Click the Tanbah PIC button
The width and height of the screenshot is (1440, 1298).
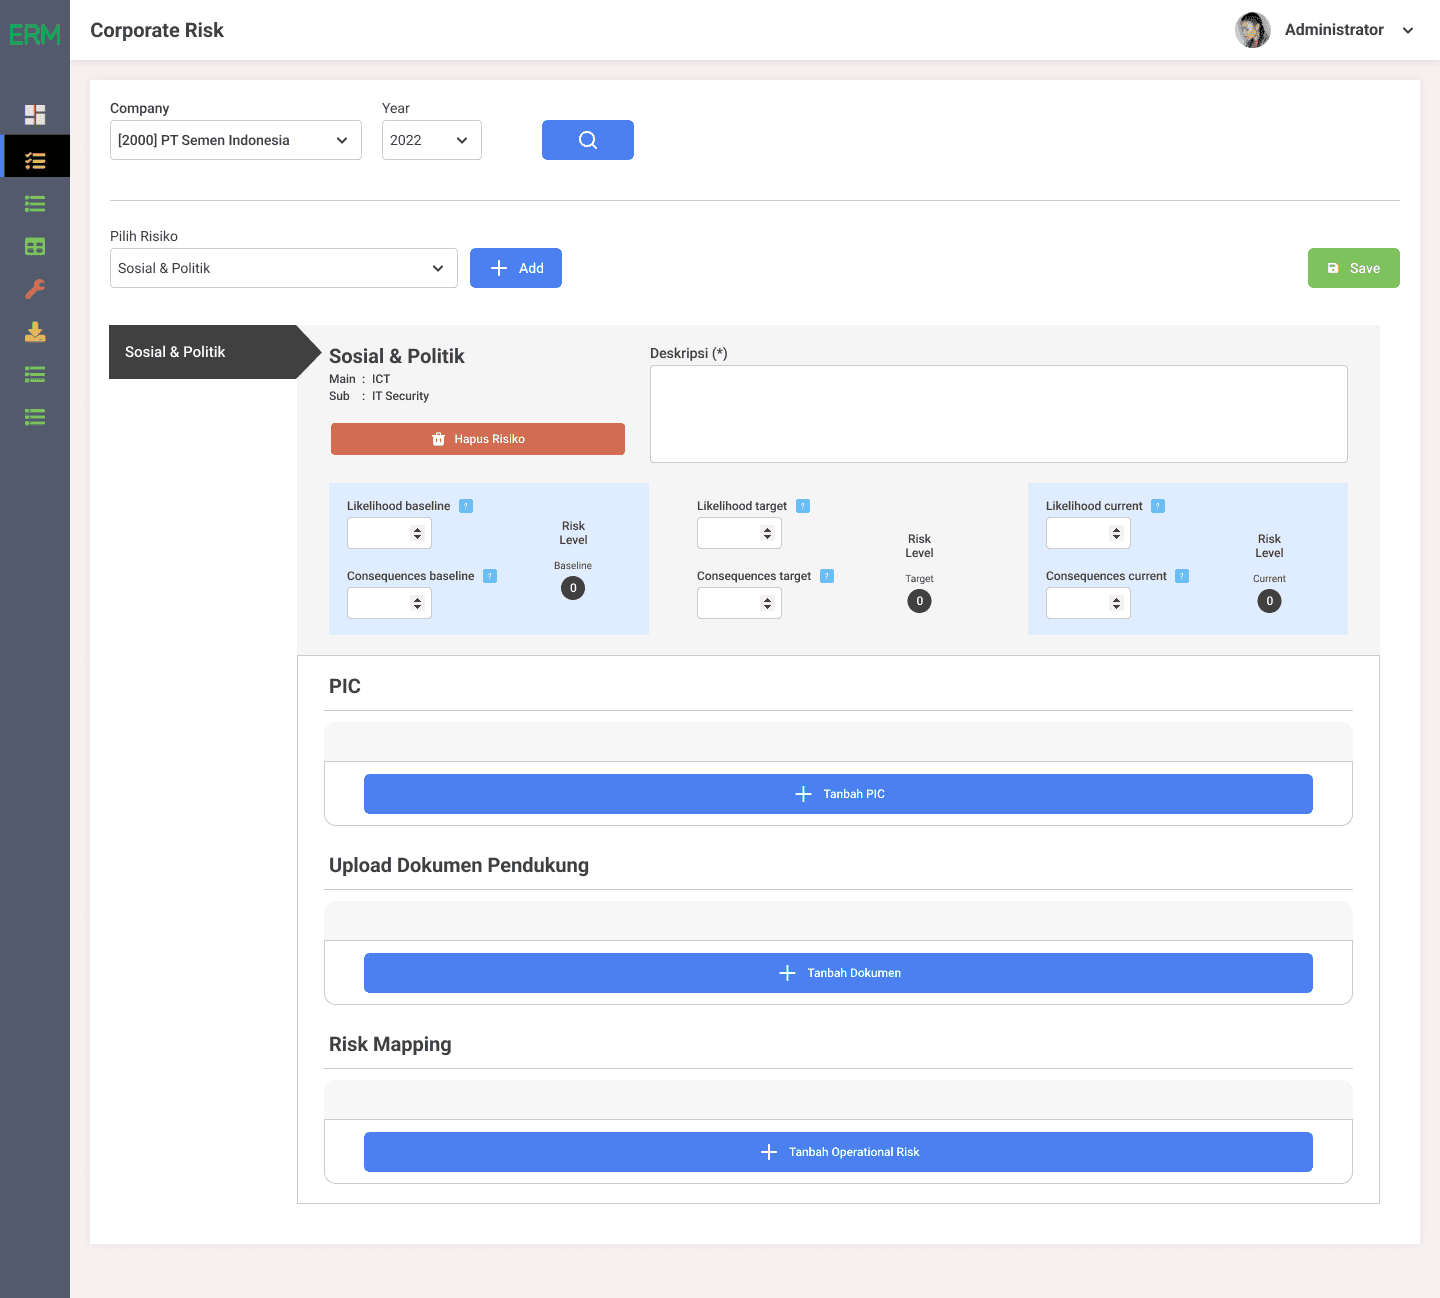[838, 794]
